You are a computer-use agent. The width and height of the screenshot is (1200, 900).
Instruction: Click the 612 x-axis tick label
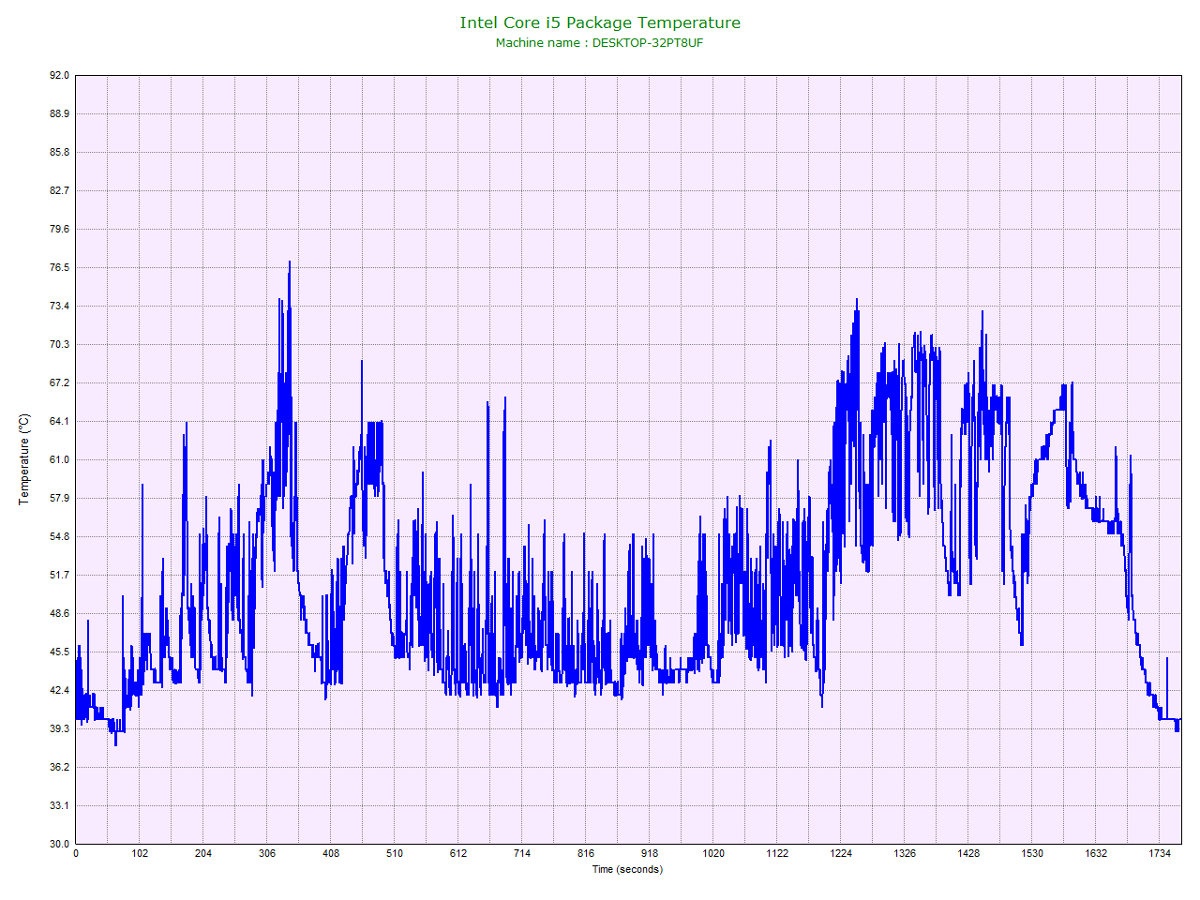tap(458, 854)
